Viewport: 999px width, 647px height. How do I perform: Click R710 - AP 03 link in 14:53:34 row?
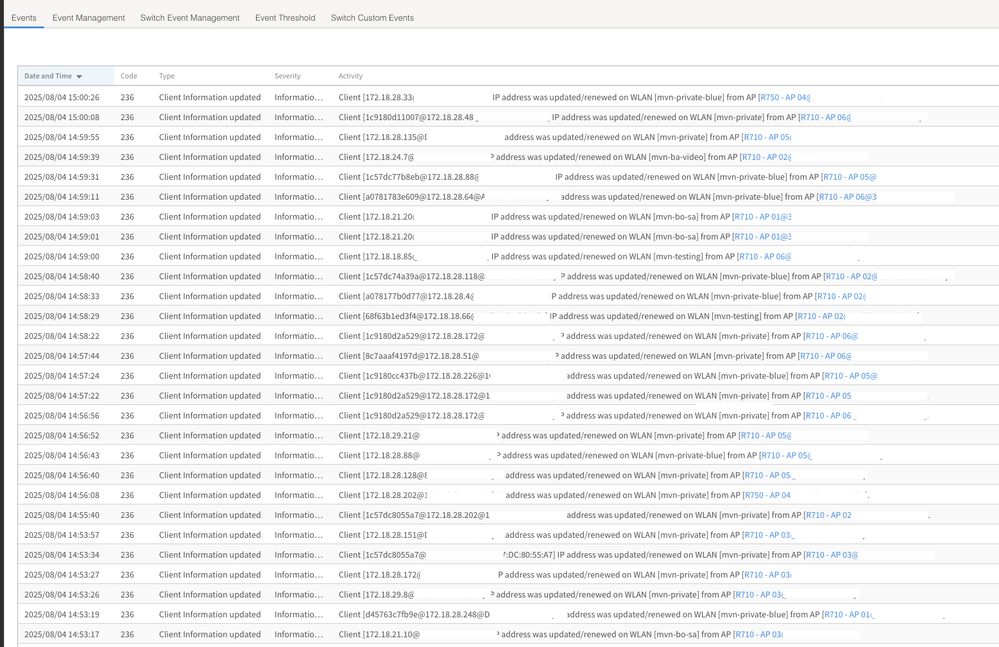[831, 555]
